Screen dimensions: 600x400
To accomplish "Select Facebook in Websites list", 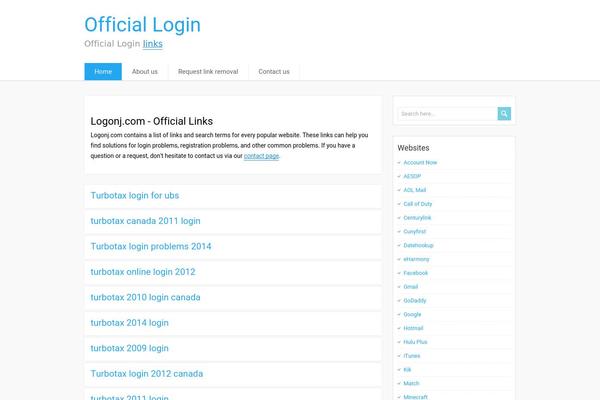I will pyautogui.click(x=416, y=273).
